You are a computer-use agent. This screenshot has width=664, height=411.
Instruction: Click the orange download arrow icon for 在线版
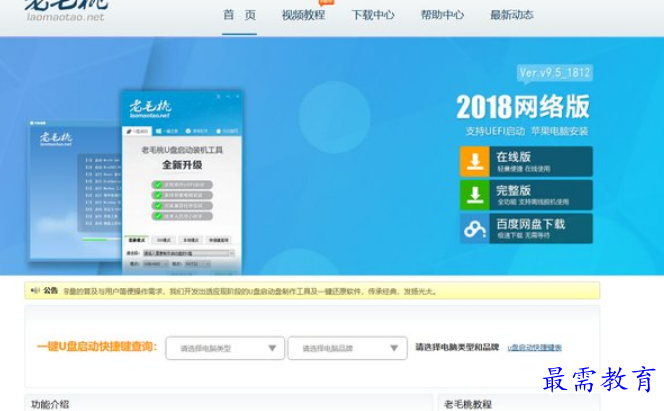coord(475,161)
